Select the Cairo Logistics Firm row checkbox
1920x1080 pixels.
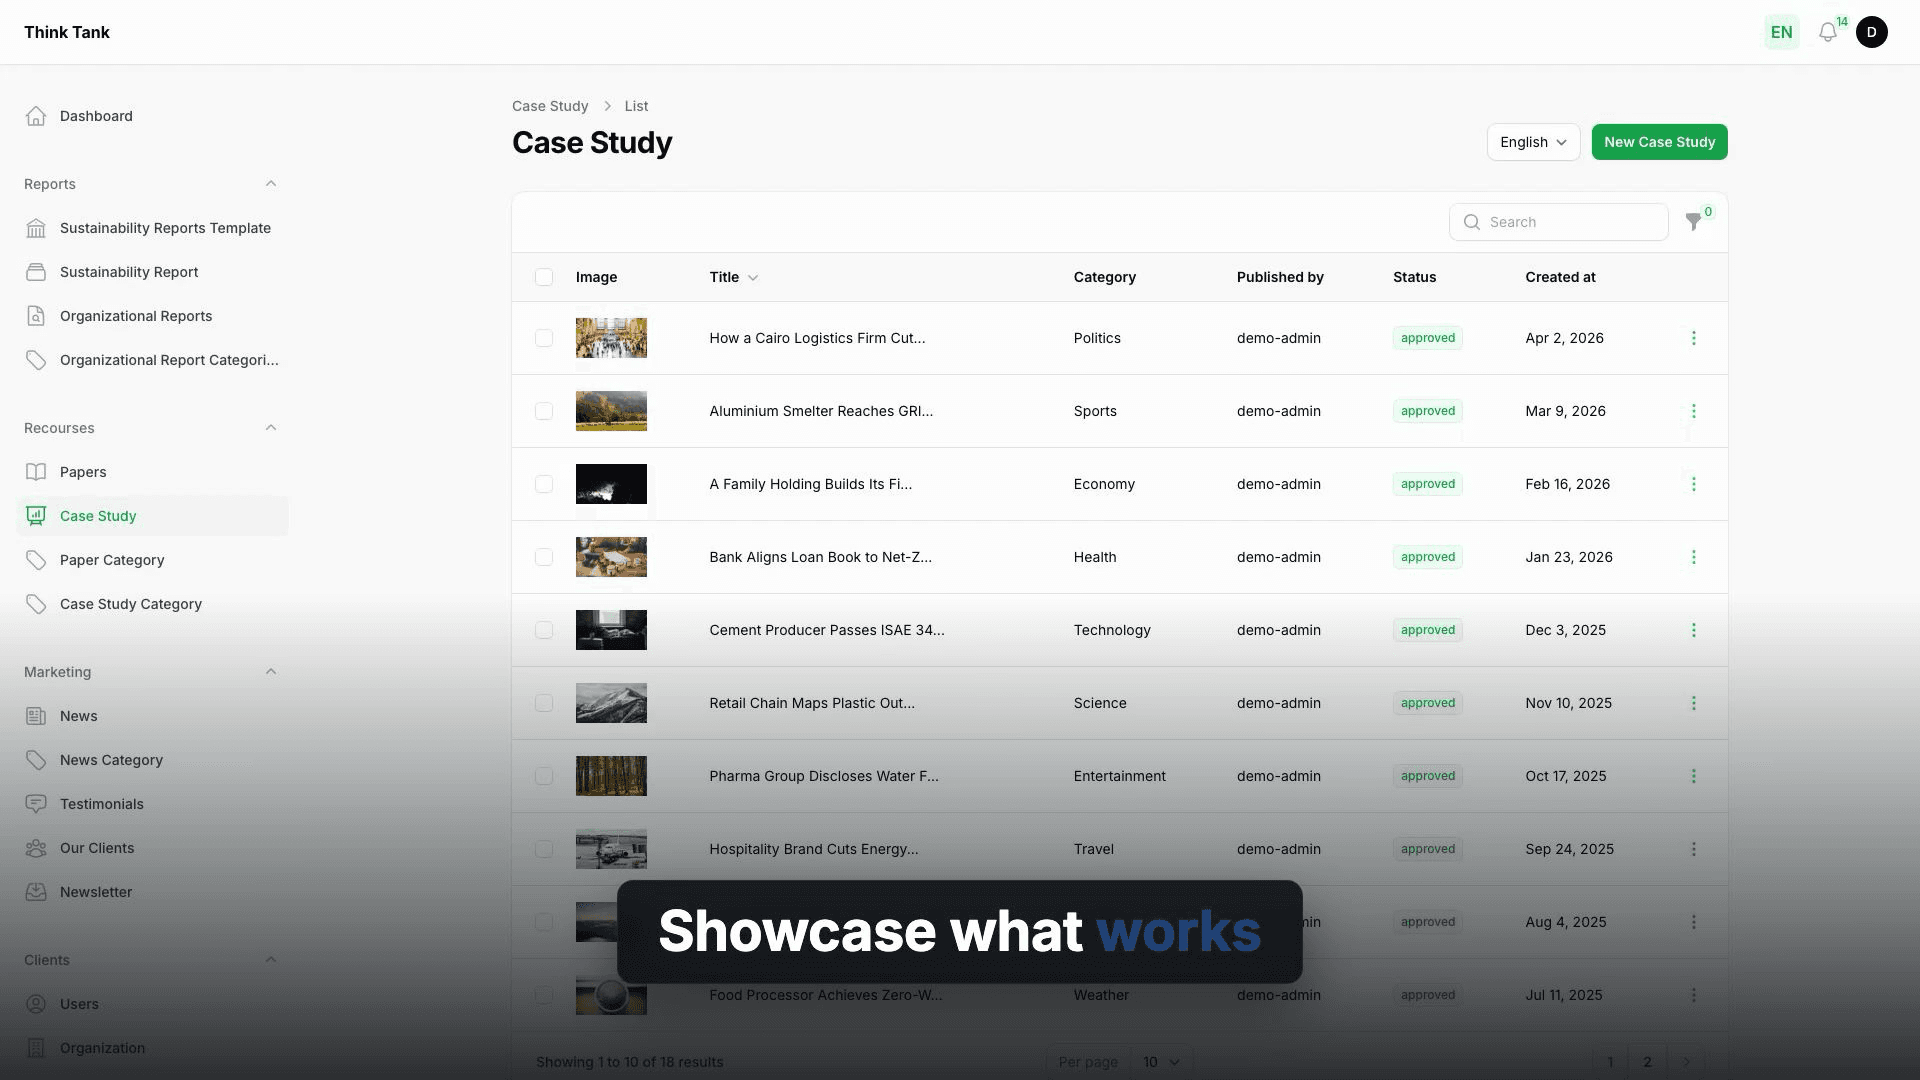click(x=544, y=338)
